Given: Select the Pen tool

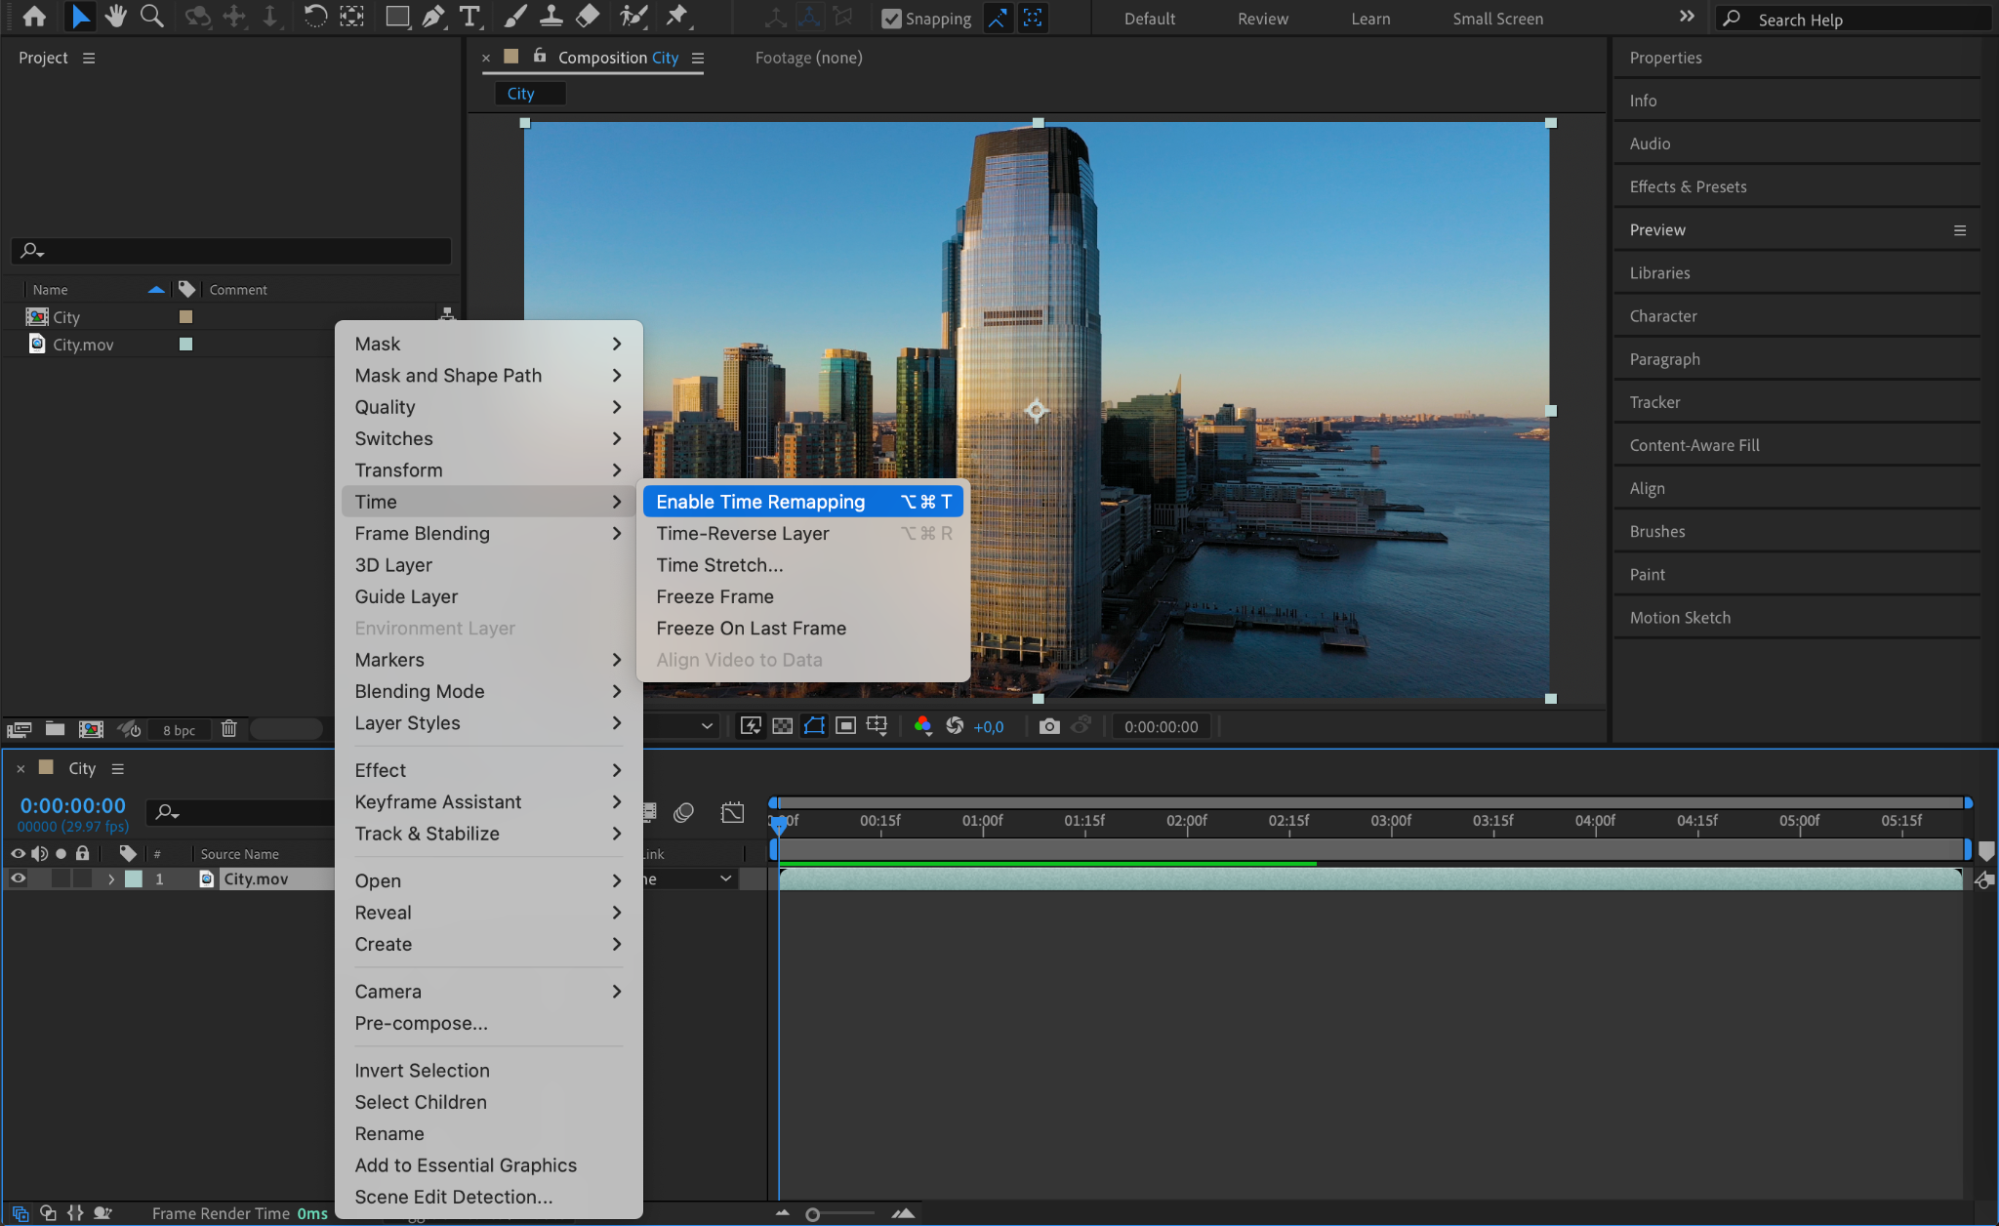Looking at the screenshot, I should 433,16.
